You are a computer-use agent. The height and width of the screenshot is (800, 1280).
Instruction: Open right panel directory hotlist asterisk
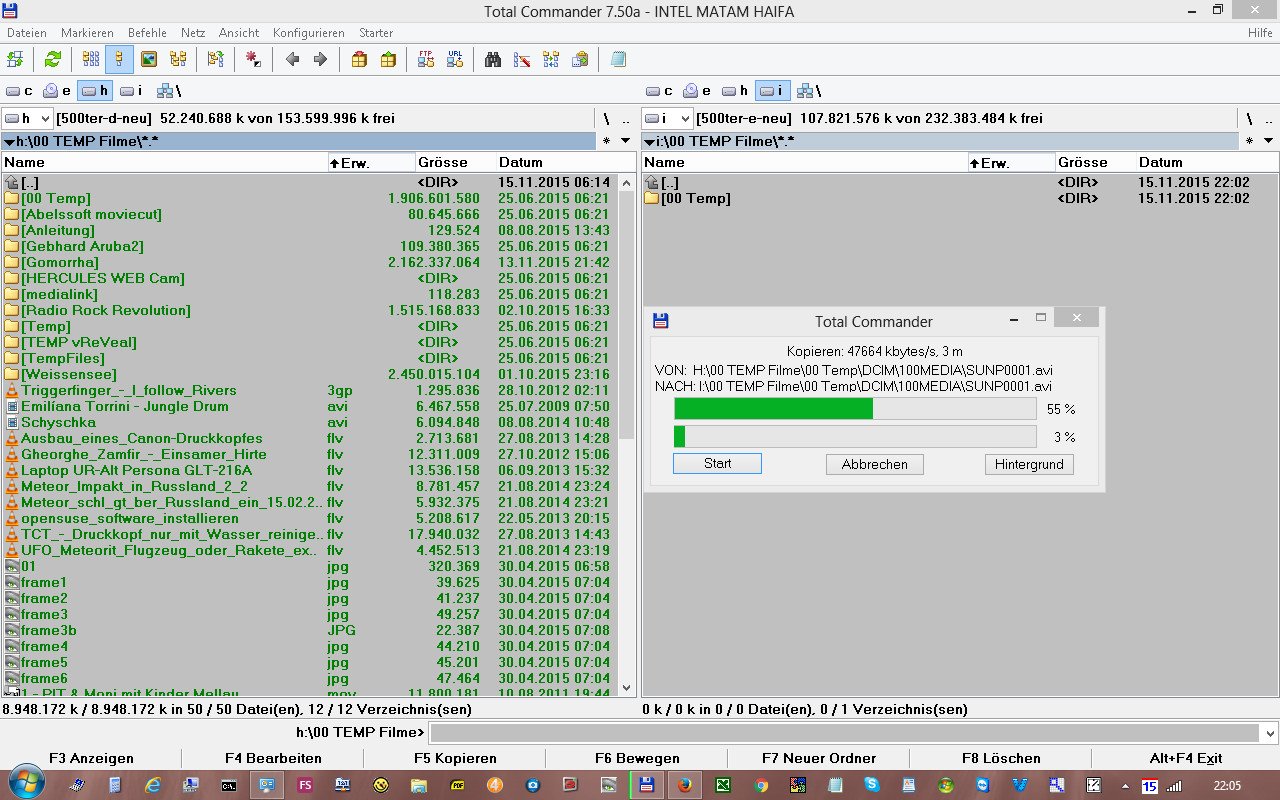[x=1250, y=141]
